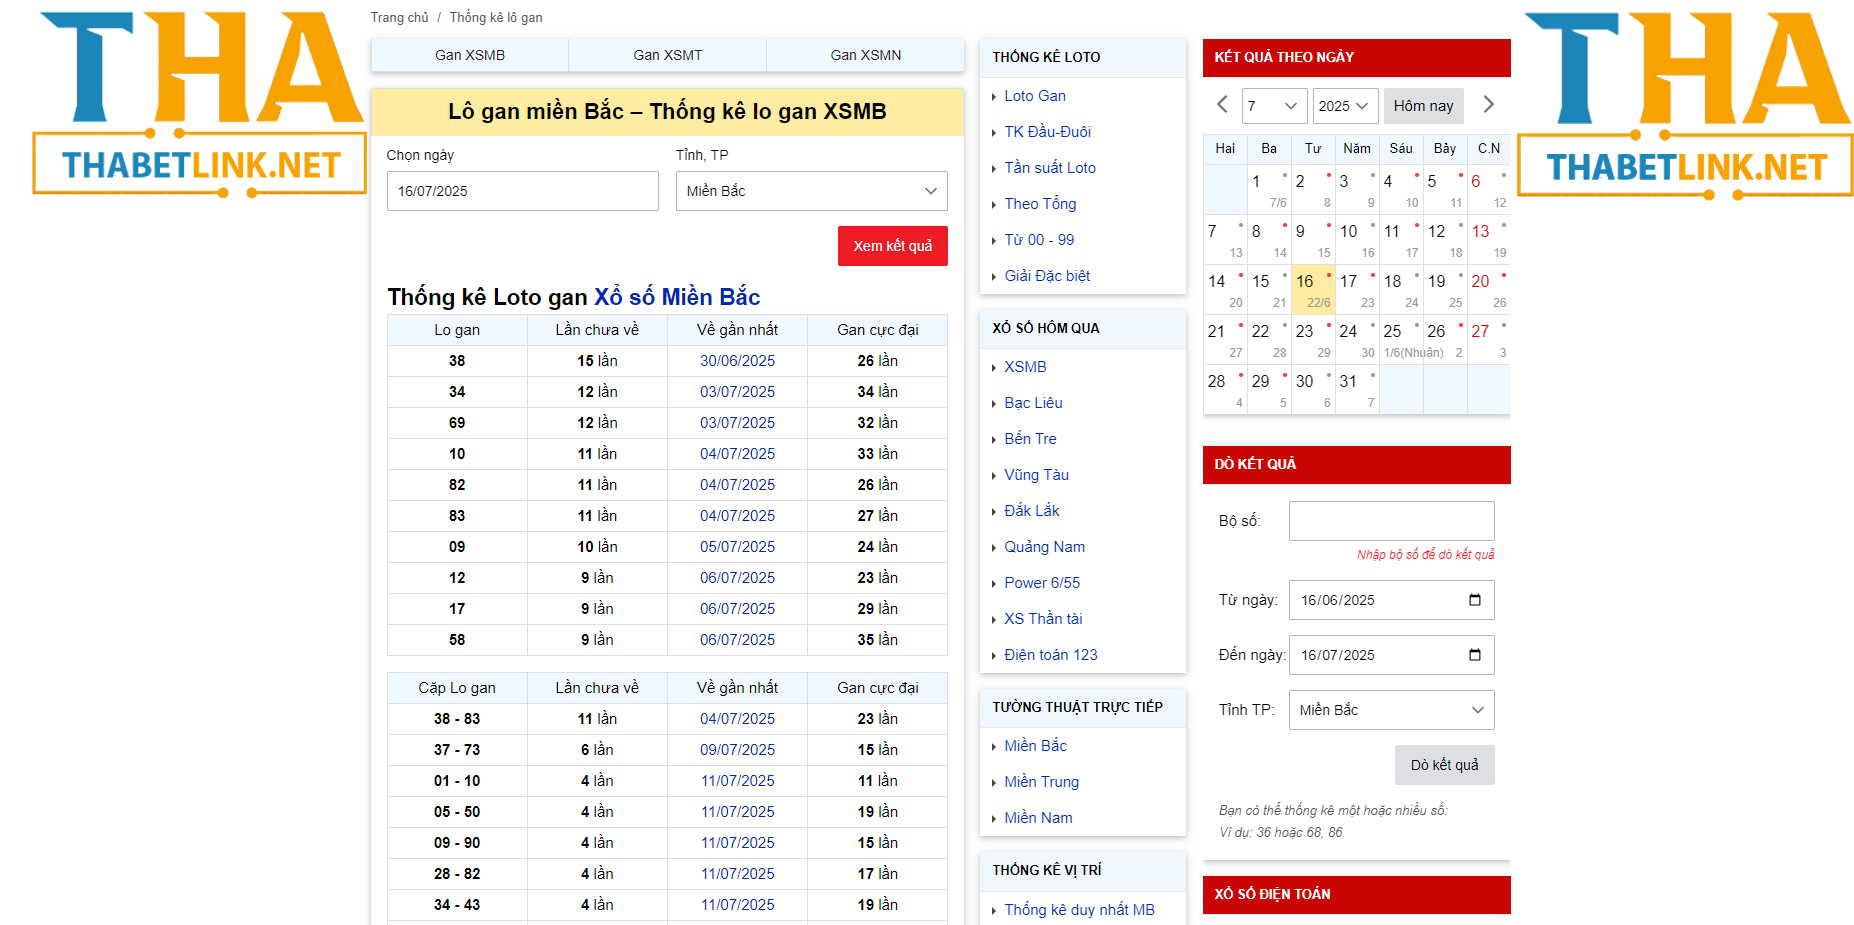The height and width of the screenshot is (925, 1854).
Task: Focus the Bộ số input field
Action: 1390,521
